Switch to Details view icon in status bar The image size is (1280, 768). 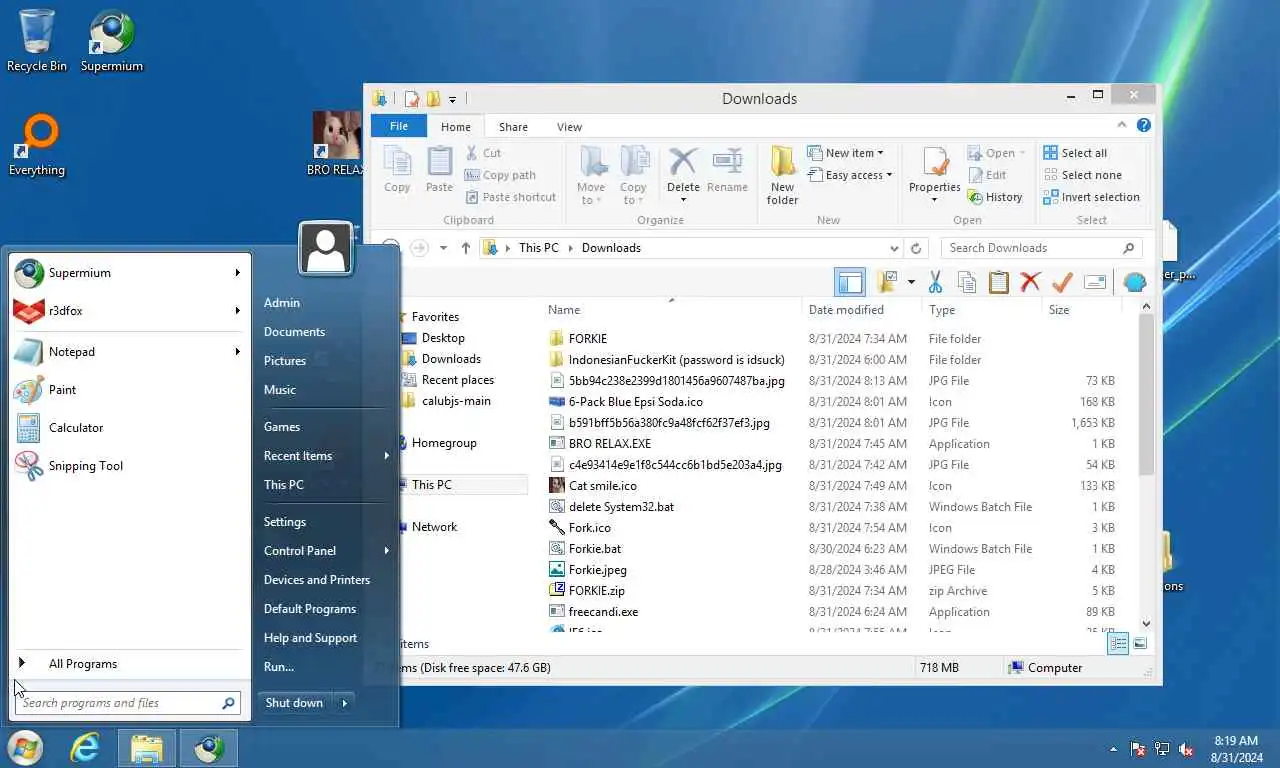coord(1118,644)
